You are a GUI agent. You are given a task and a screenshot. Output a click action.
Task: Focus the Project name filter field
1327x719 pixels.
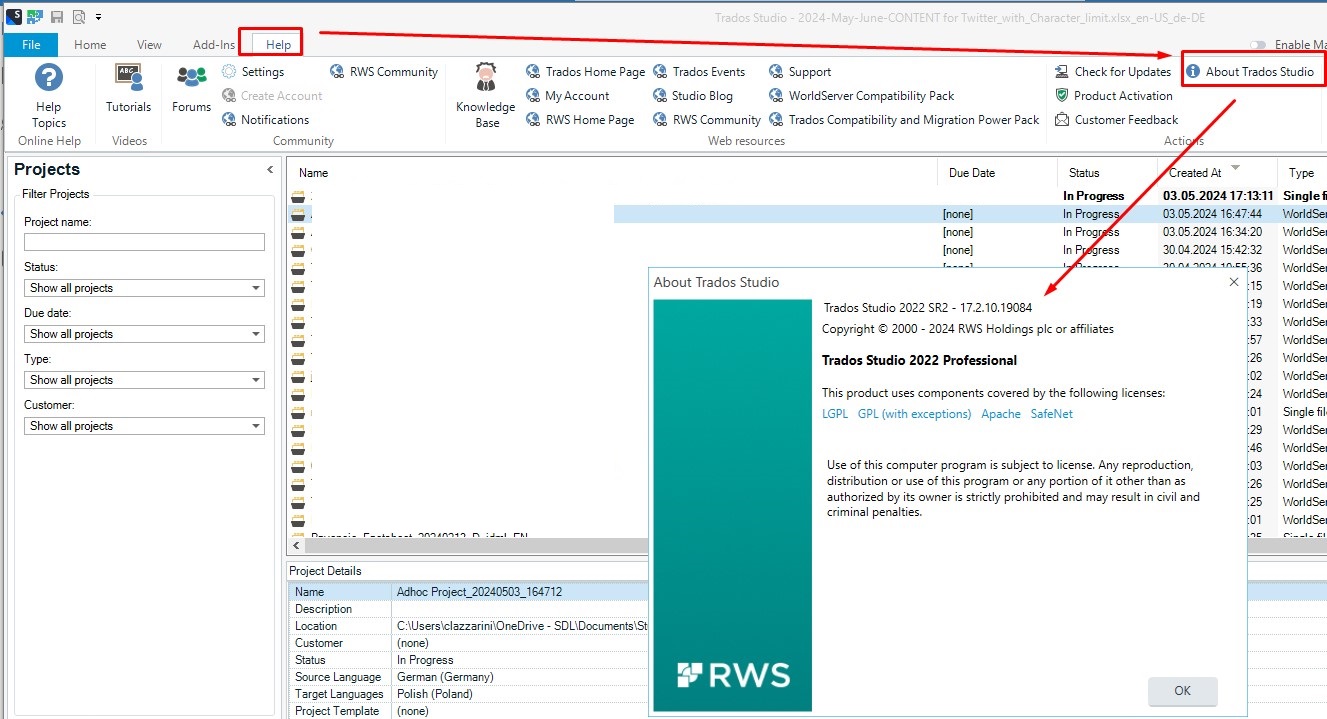[144, 242]
